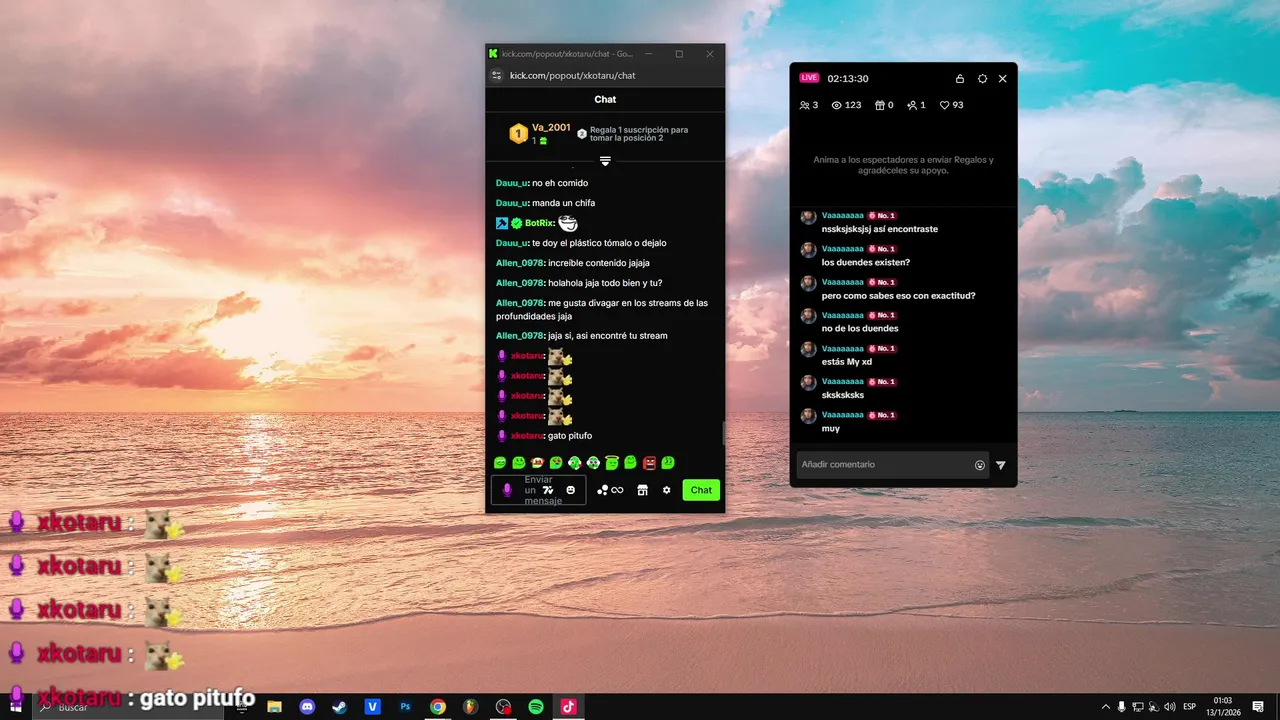Open TikTok Live Studio from the taskbar
This screenshot has width=1280, height=720.
click(x=569, y=707)
